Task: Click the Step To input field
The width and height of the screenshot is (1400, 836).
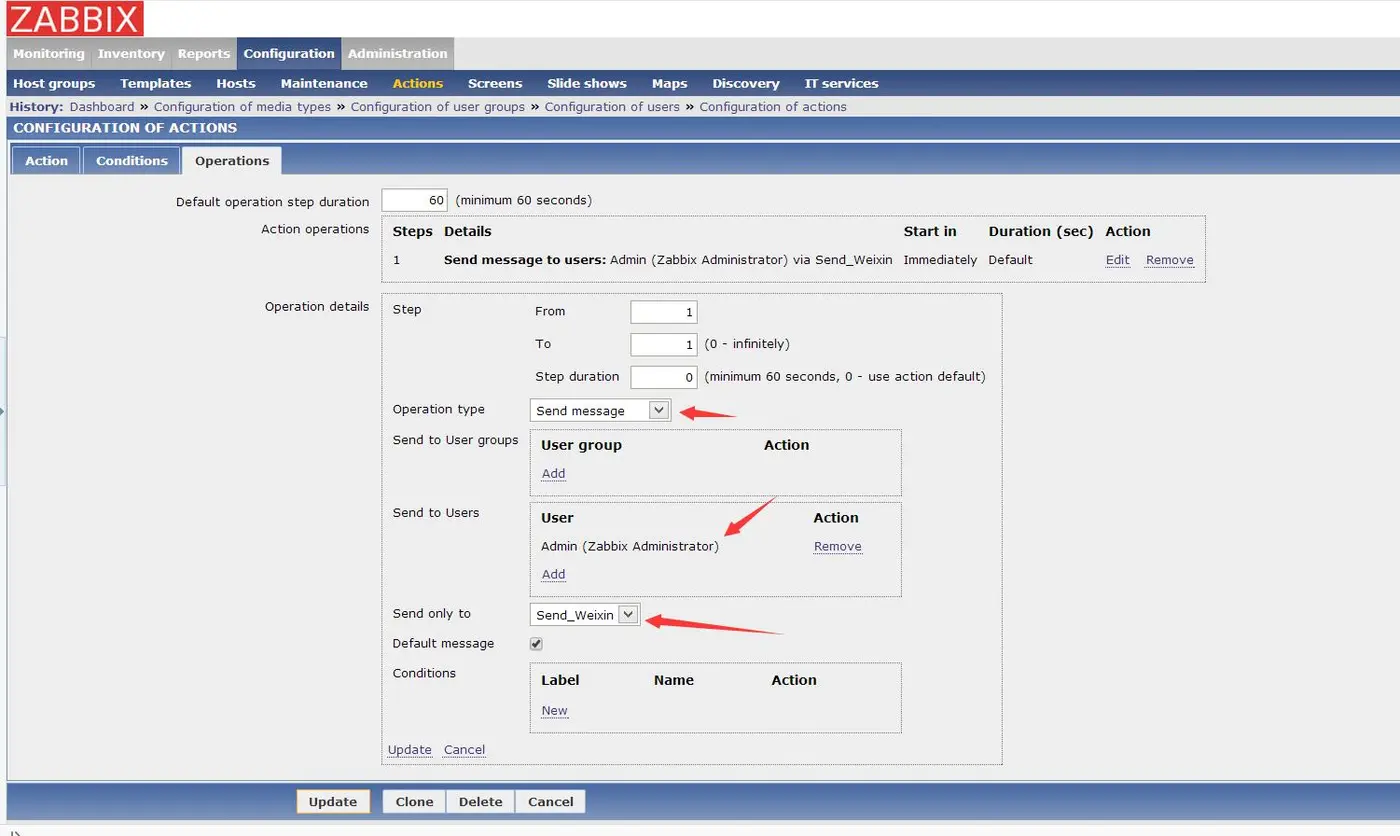Action: [664, 344]
